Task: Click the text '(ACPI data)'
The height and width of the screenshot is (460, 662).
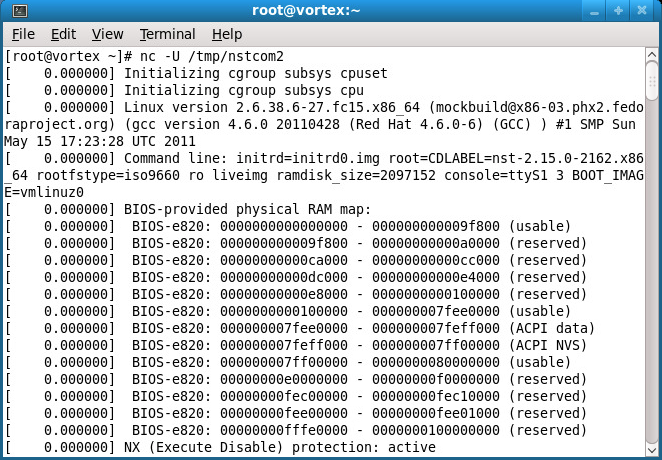Action: (552, 328)
